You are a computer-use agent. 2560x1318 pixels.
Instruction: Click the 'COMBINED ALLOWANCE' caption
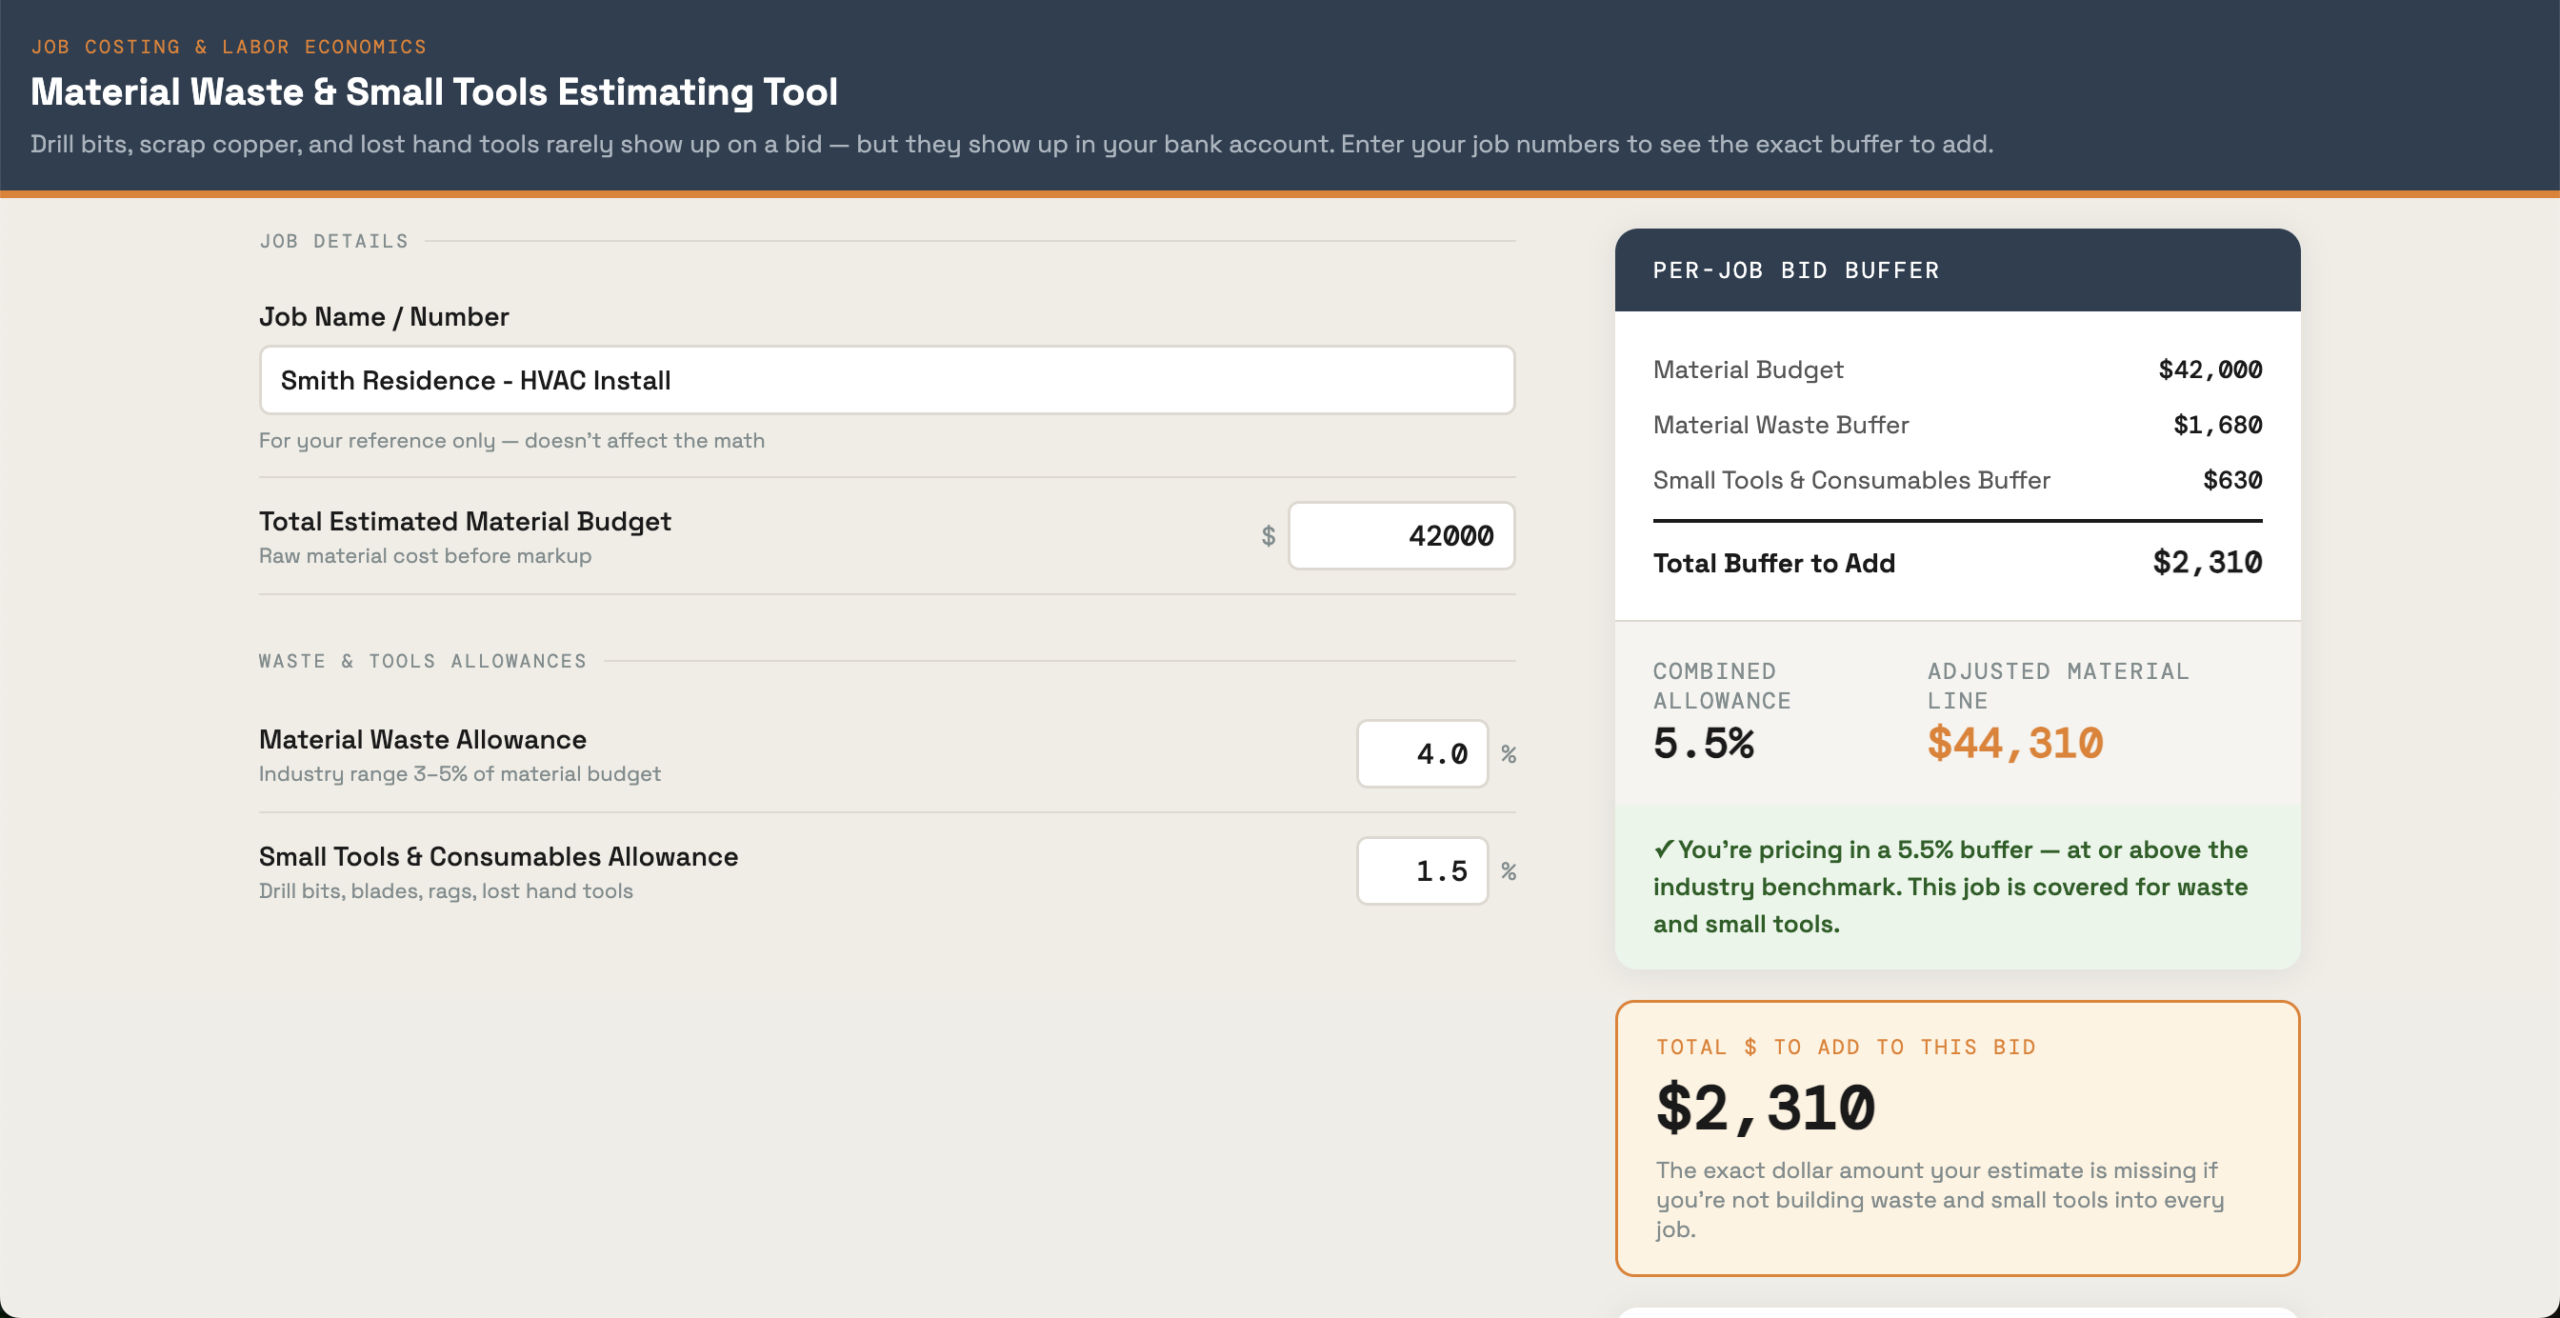click(1722, 686)
